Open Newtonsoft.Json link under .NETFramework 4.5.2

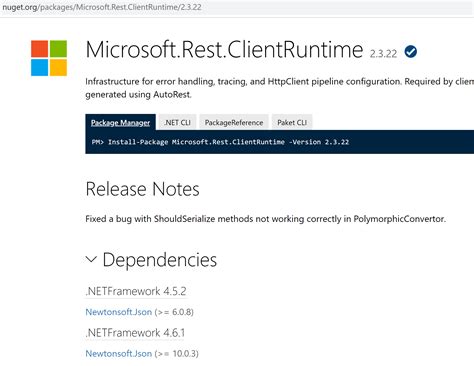click(119, 312)
